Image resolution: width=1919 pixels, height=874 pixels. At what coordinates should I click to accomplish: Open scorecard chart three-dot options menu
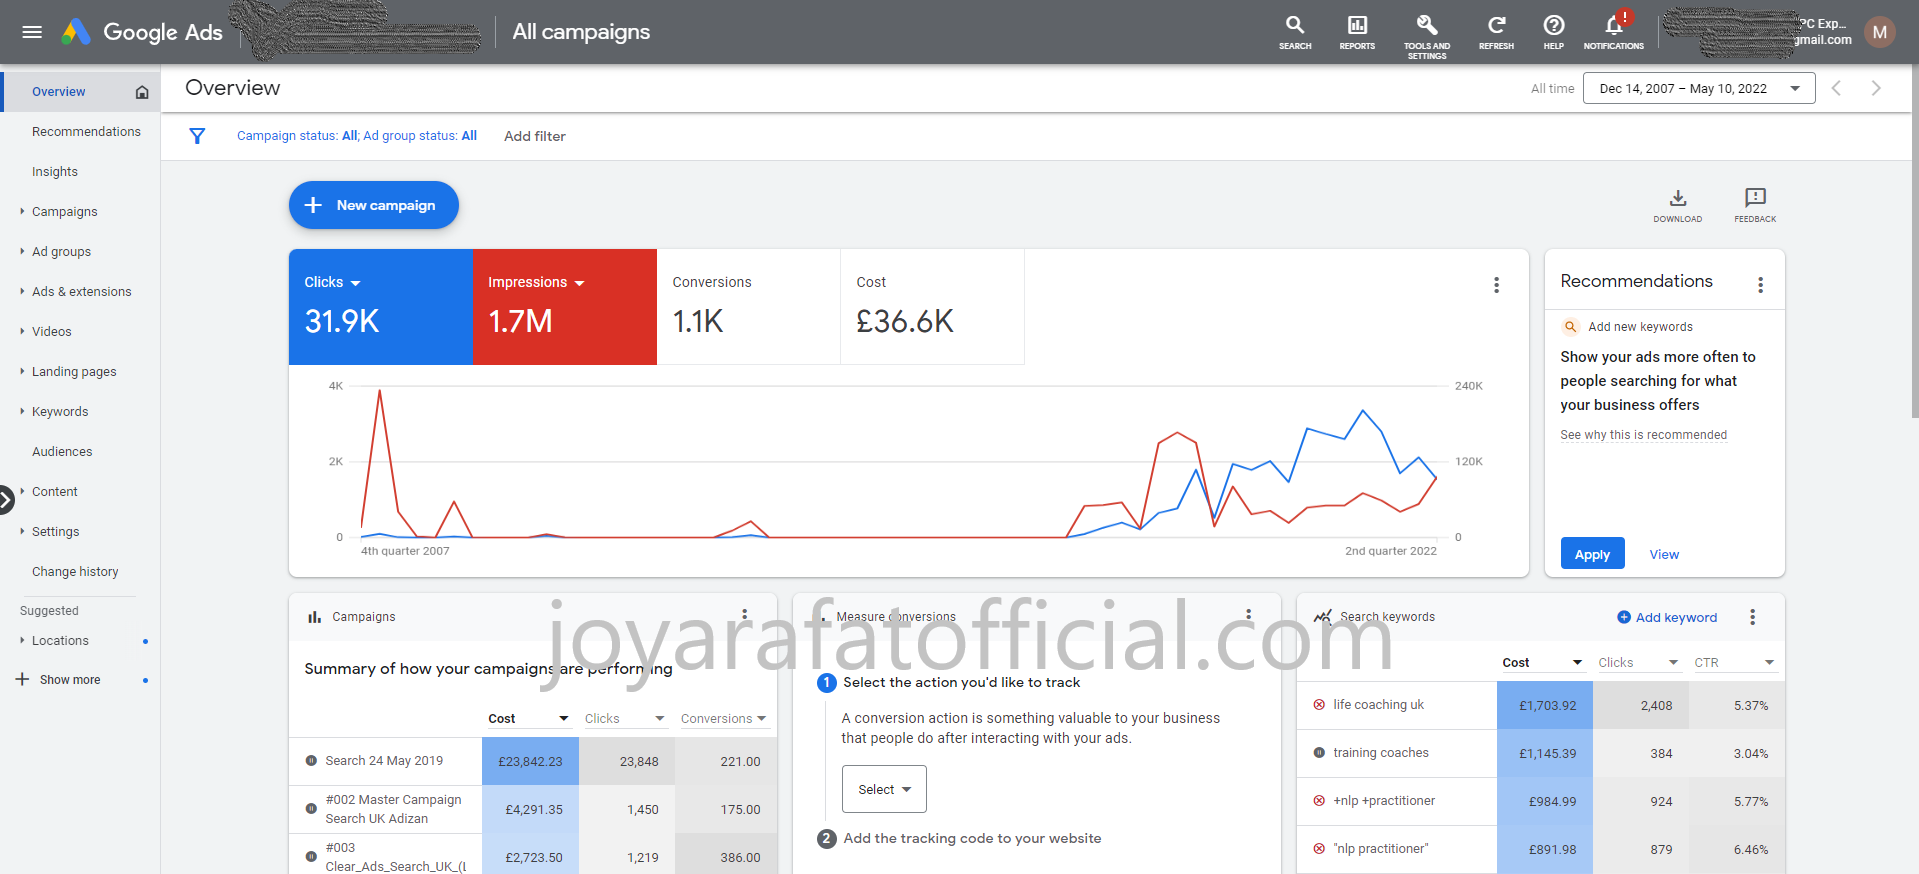click(1496, 285)
